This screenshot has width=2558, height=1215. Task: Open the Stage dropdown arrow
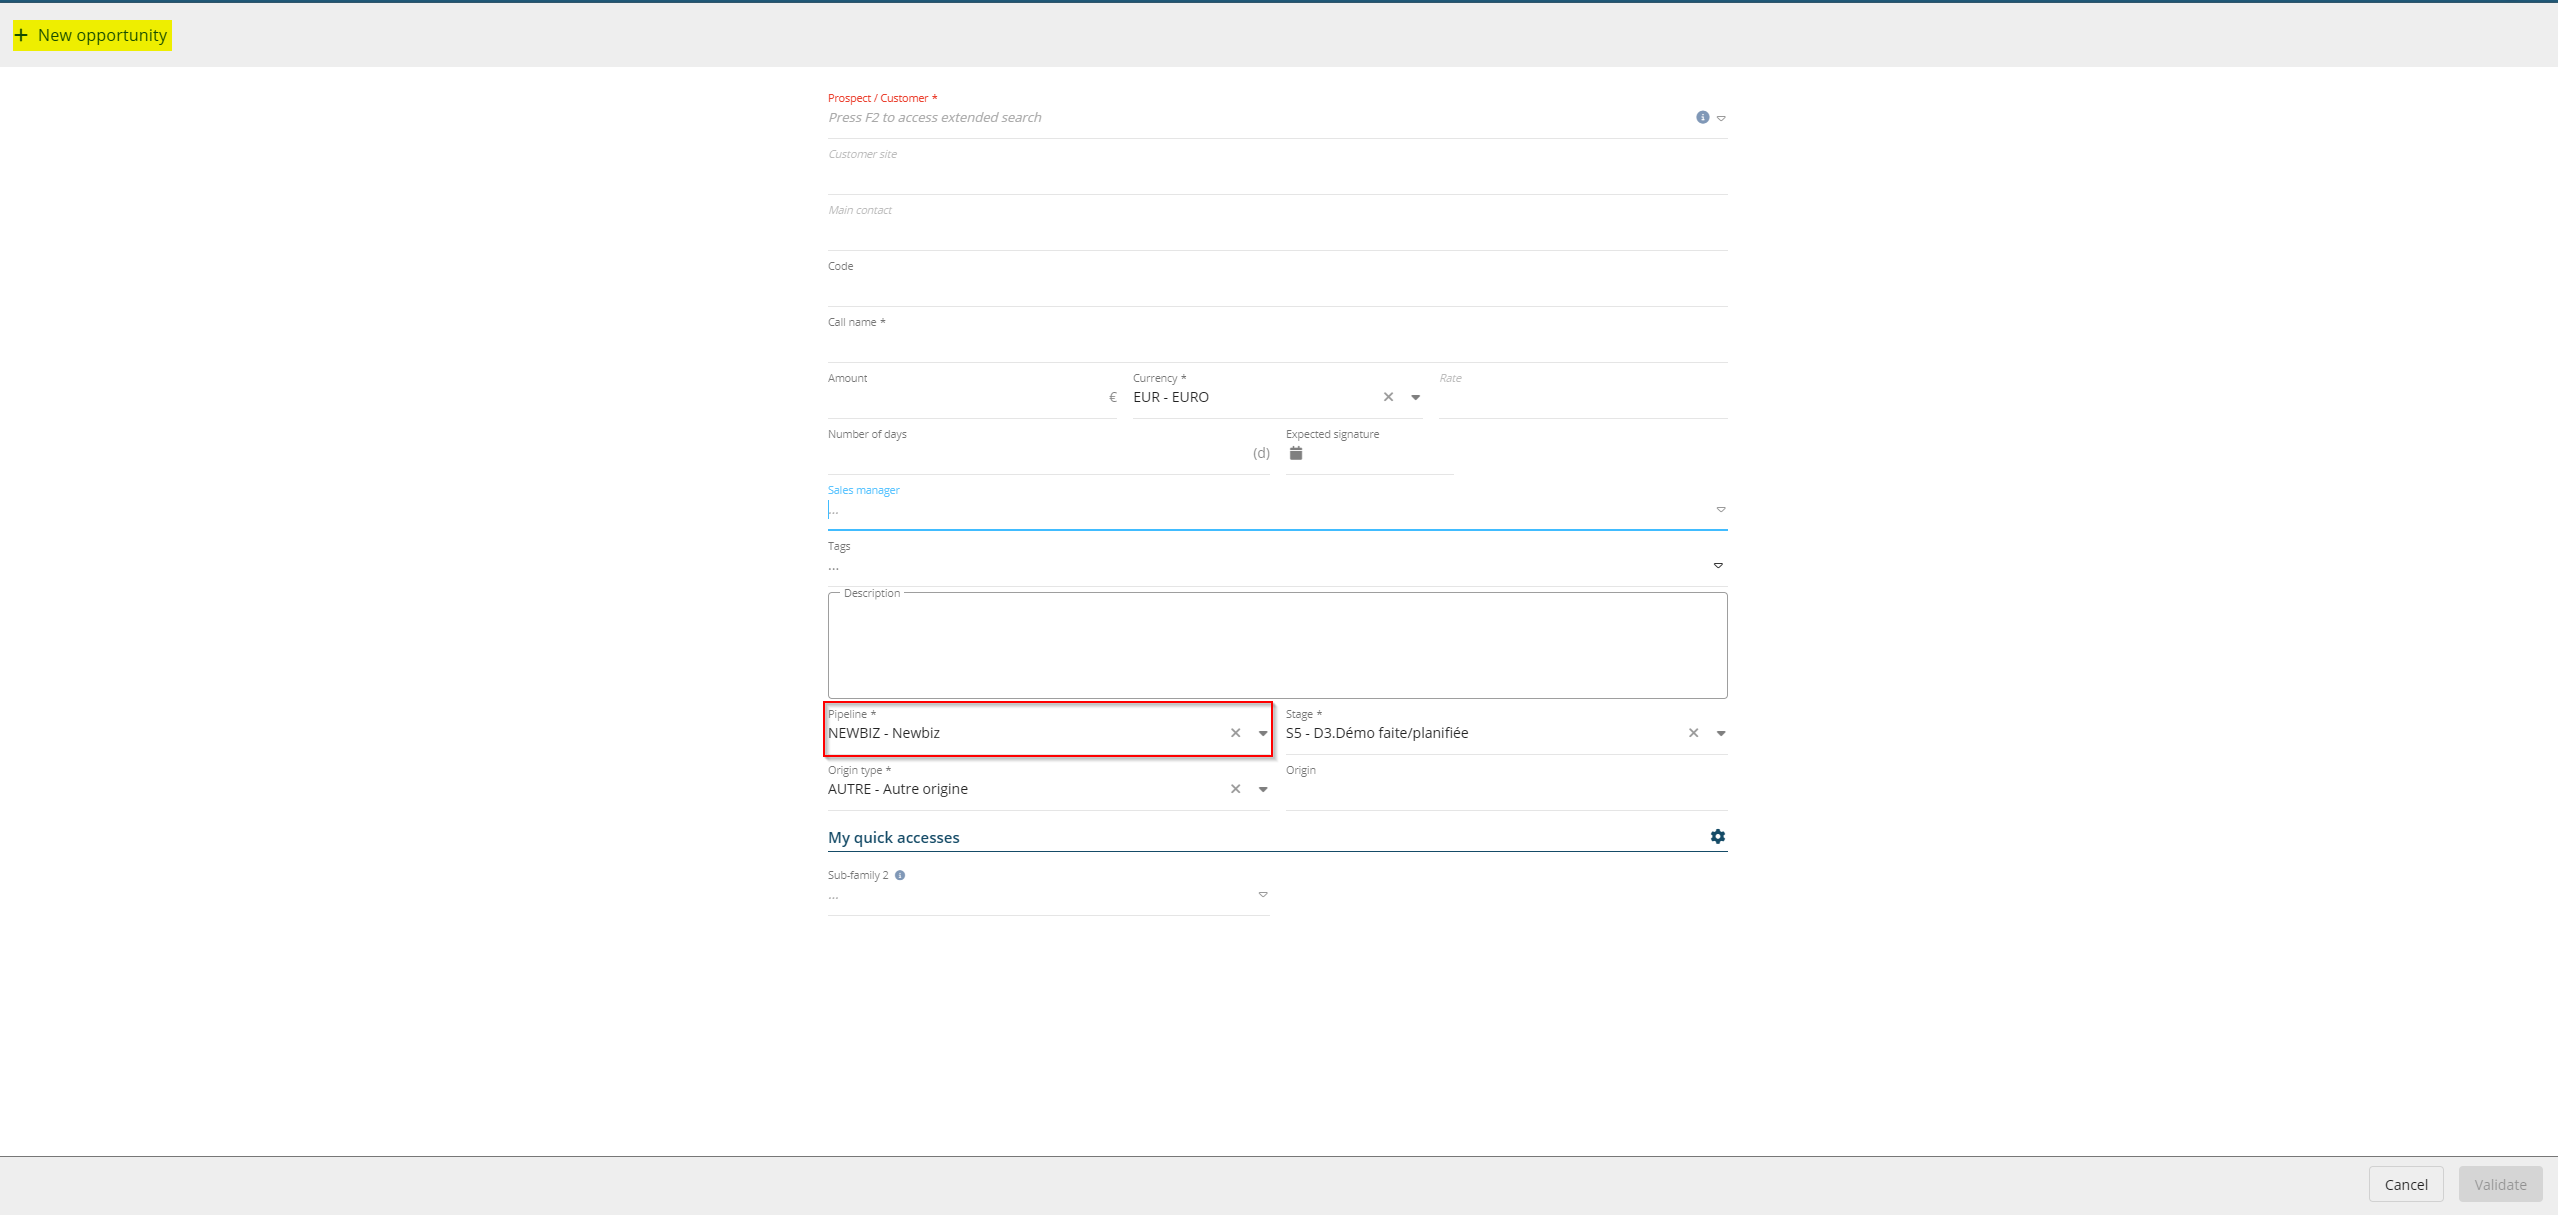[1720, 733]
